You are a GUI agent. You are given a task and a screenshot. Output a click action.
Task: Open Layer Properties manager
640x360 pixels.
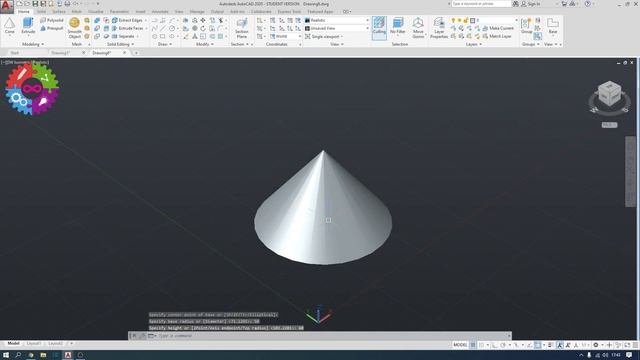(x=439, y=28)
